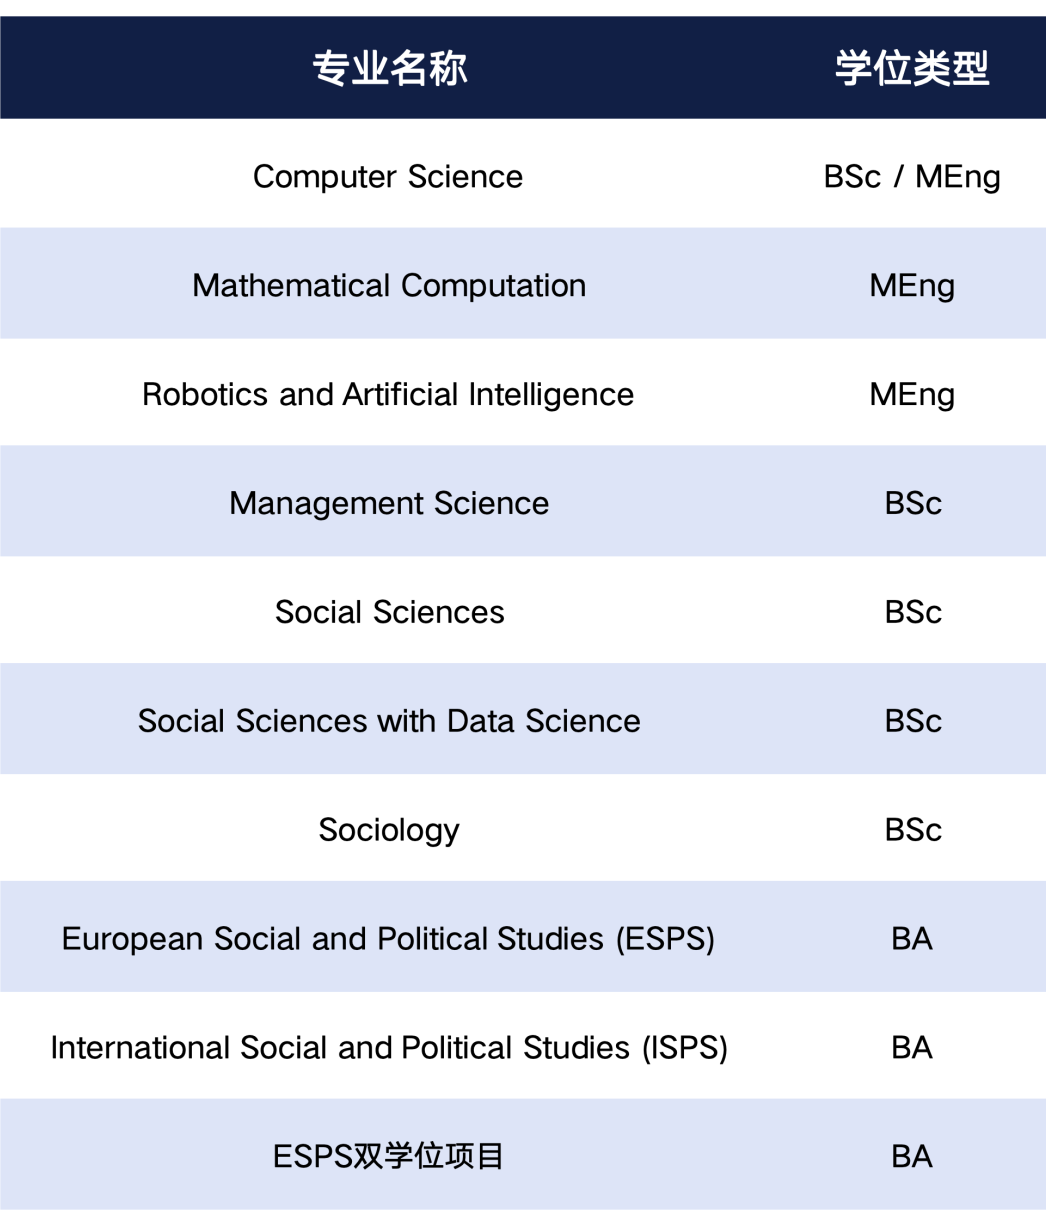
Task: Click the BSc / MEng degree cell
Action: (x=912, y=176)
